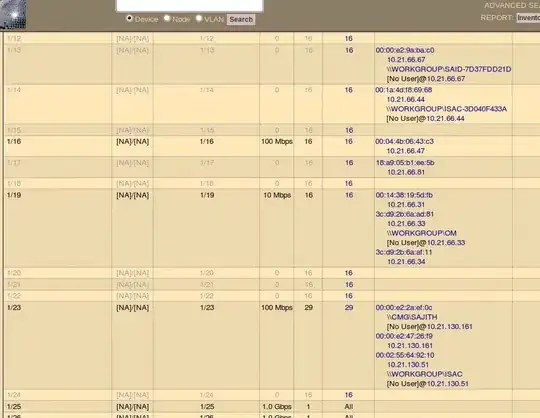Viewport: 540px width, 418px height.
Task: Open MAC address 18:a9:05:b1:ee:5b link
Action: coord(405,163)
